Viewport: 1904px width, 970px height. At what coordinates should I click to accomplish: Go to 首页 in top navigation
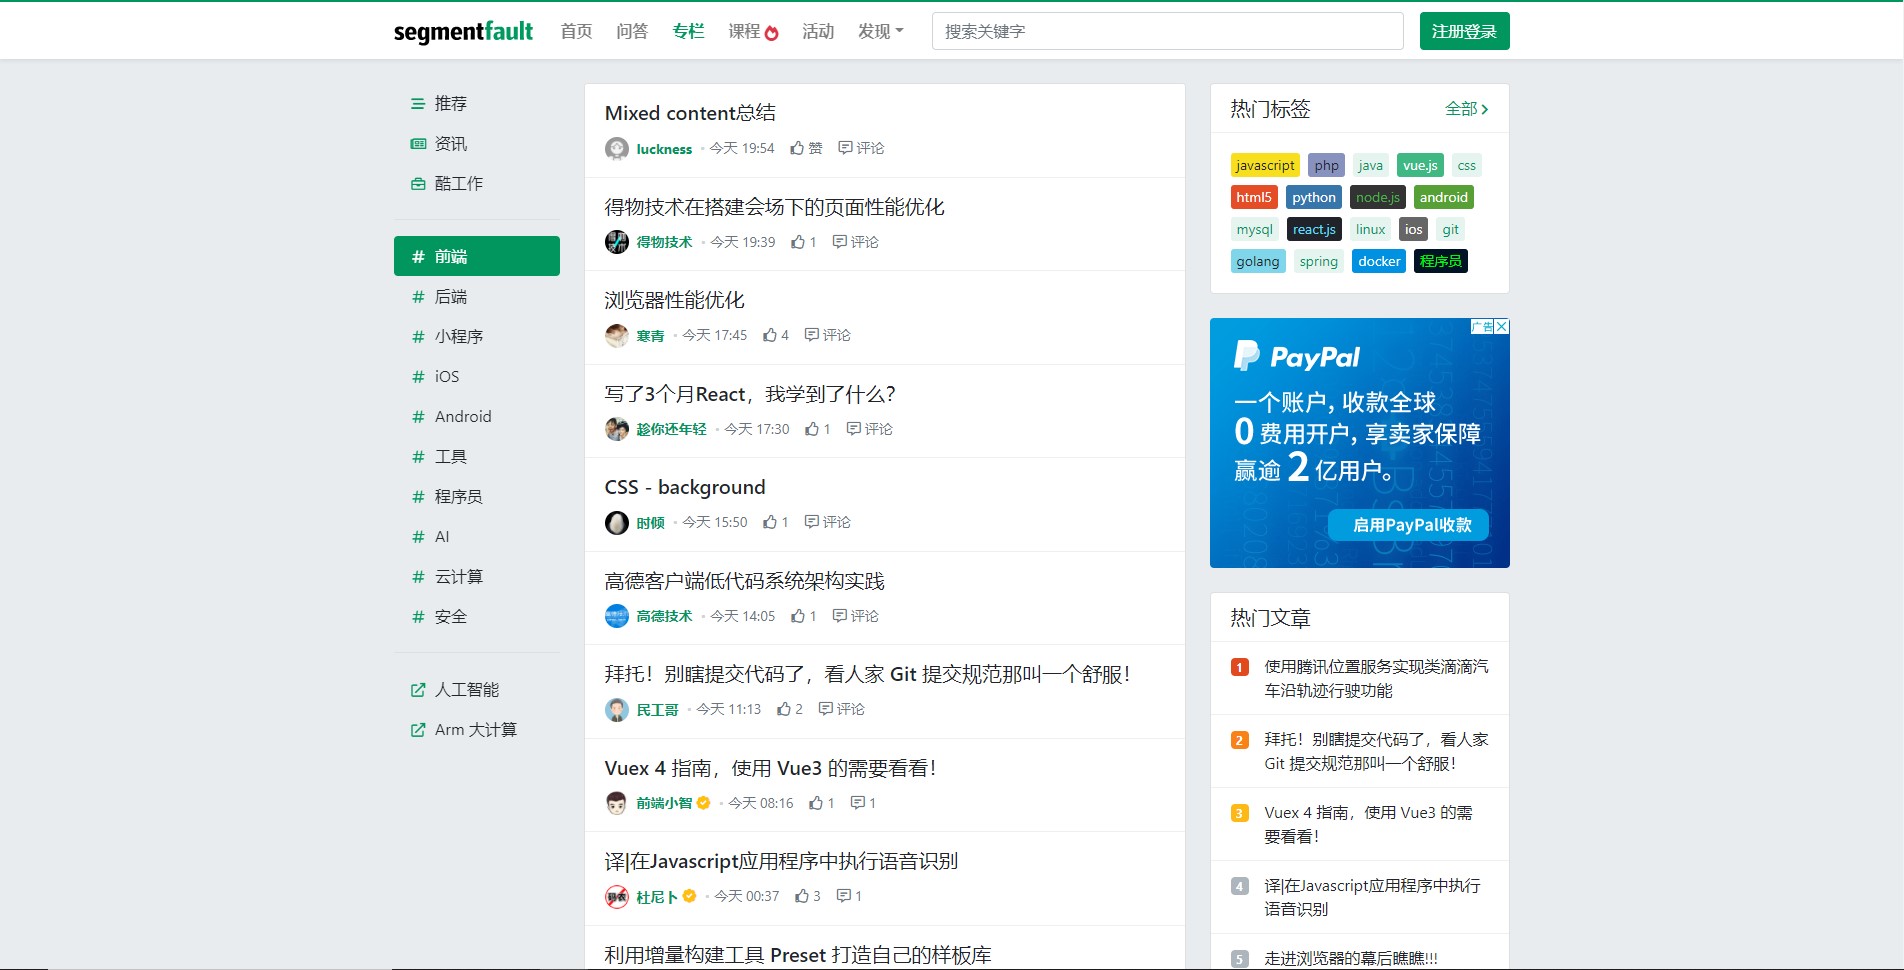pos(576,32)
